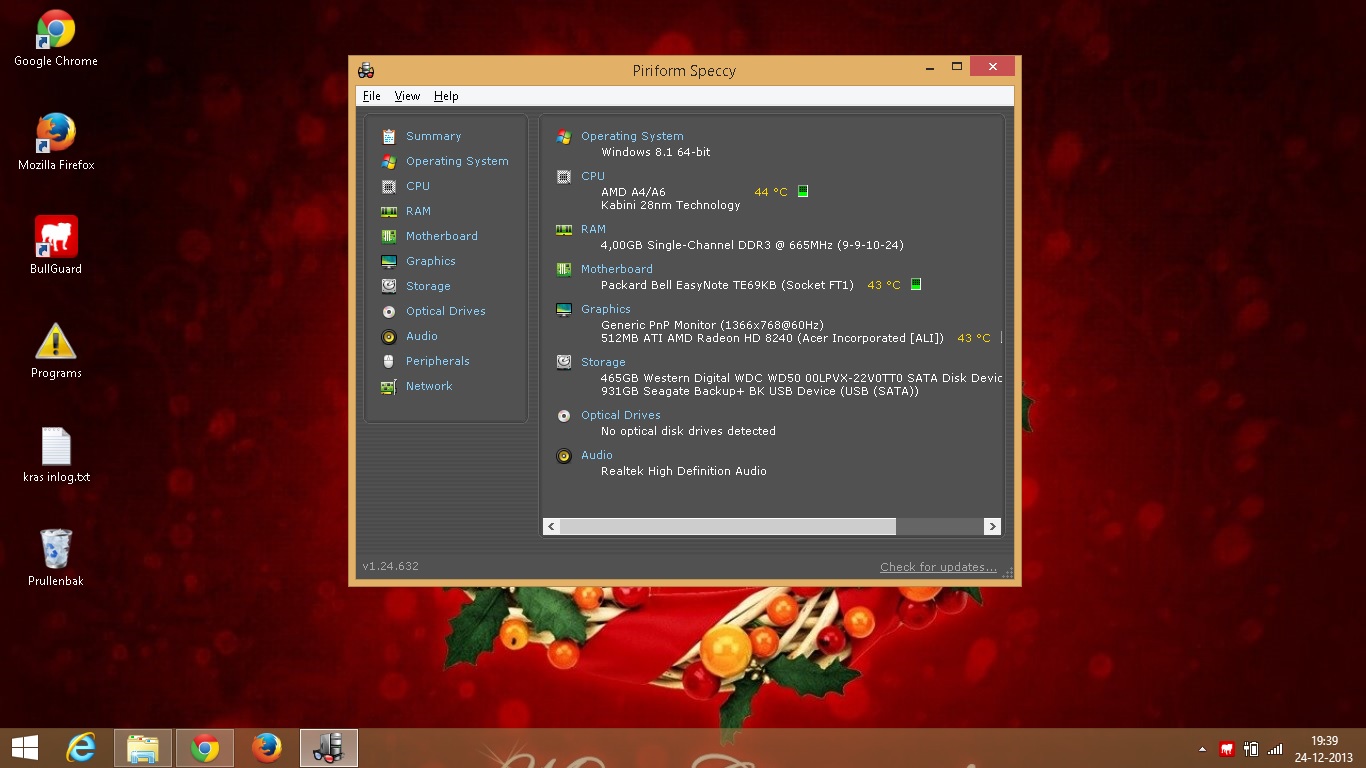This screenshot has width=1366, height=768.
Task: Follow the Optical Drives heading link in summary
Action: 621,415
